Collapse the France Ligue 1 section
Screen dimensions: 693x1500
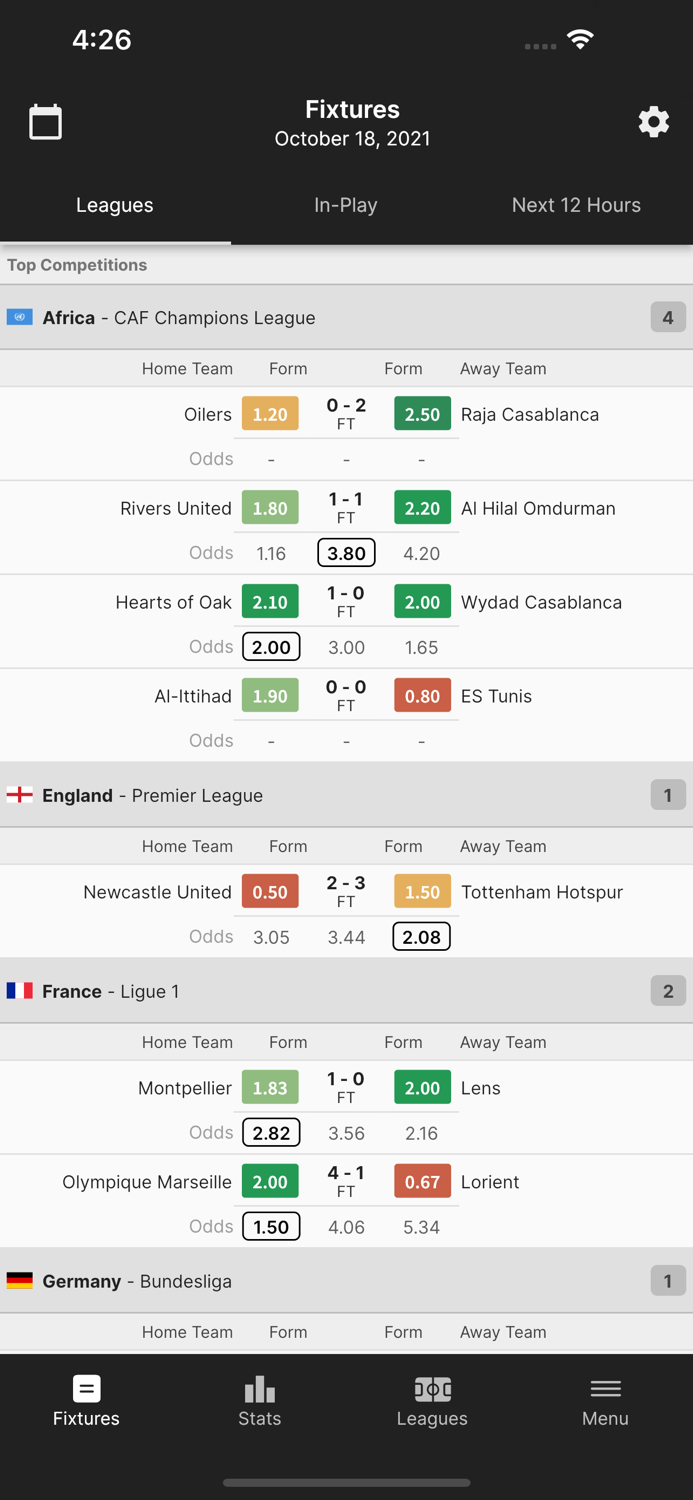click(346, 991)
